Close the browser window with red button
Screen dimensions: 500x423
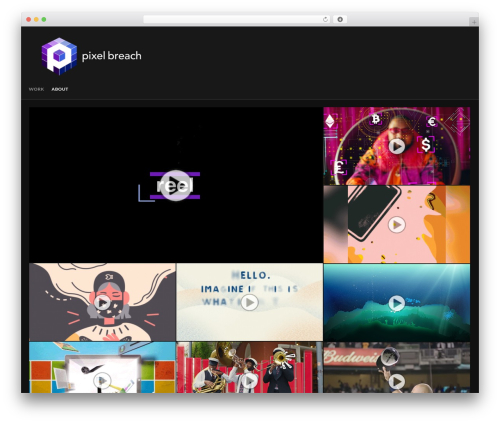[x=29, y=20]
